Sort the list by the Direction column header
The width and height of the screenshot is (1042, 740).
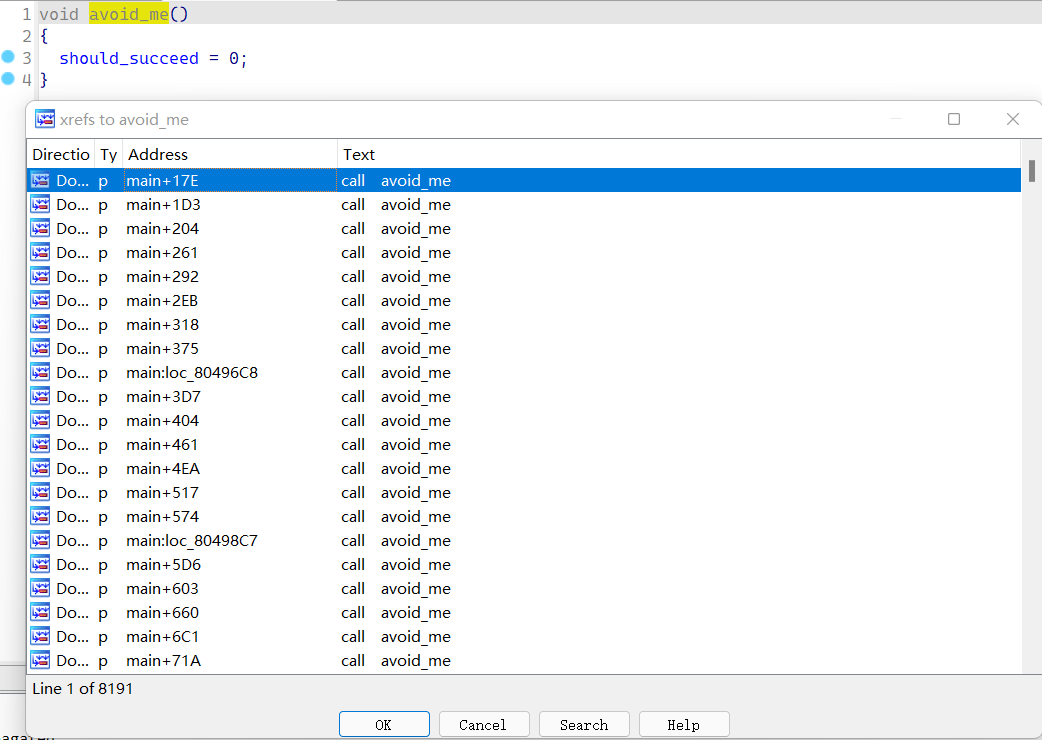point(60,154)
